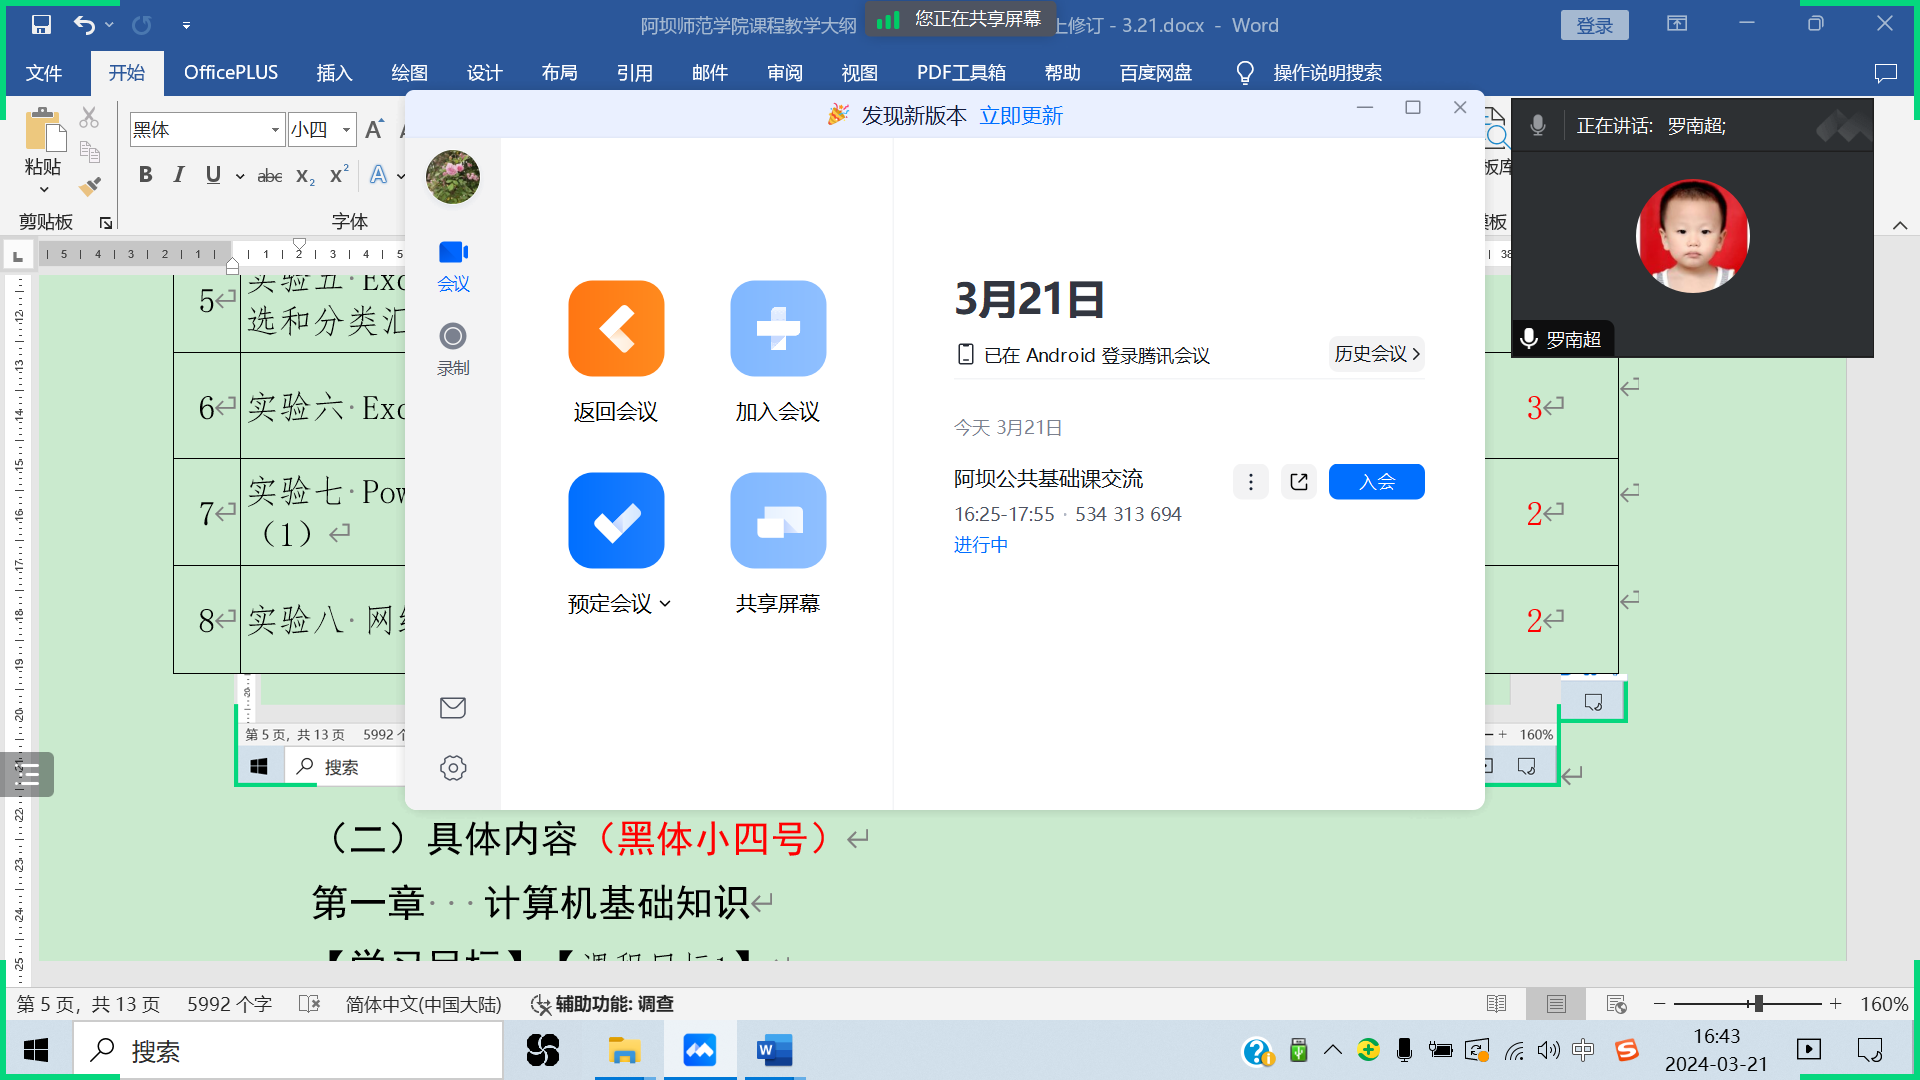Screen dimensions: 1920x1080
Task: Click the zoom out minus button
Action: point(1660,1003)
